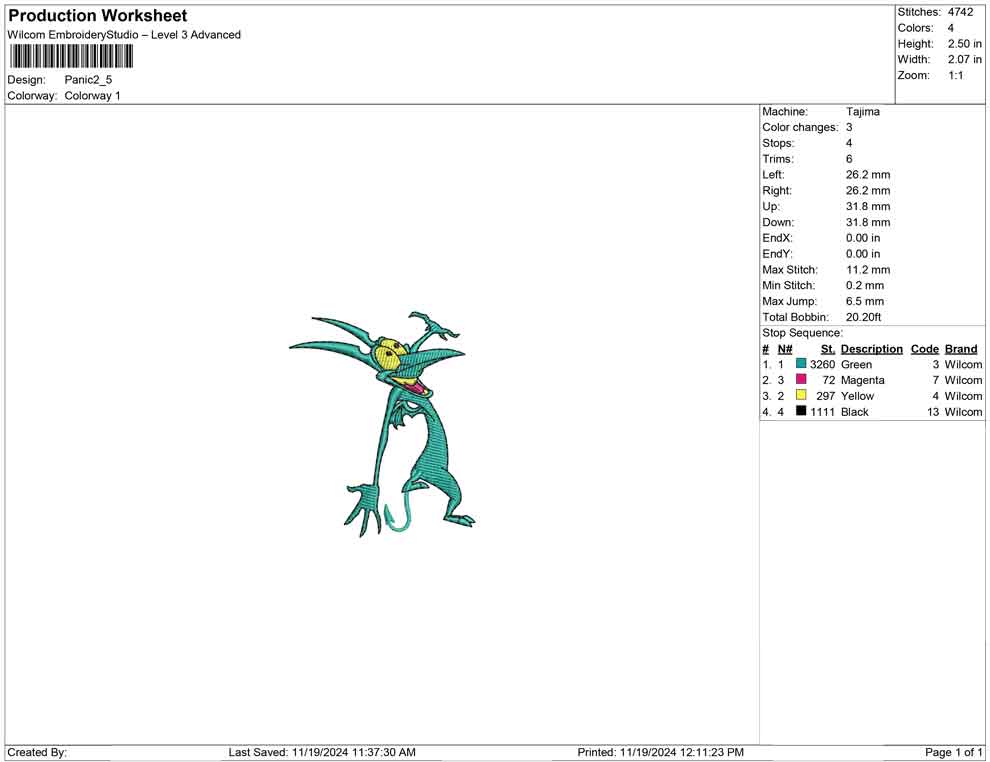
Task: Click the Max Jump value '6.5 mm'
Action: (865, 301)
